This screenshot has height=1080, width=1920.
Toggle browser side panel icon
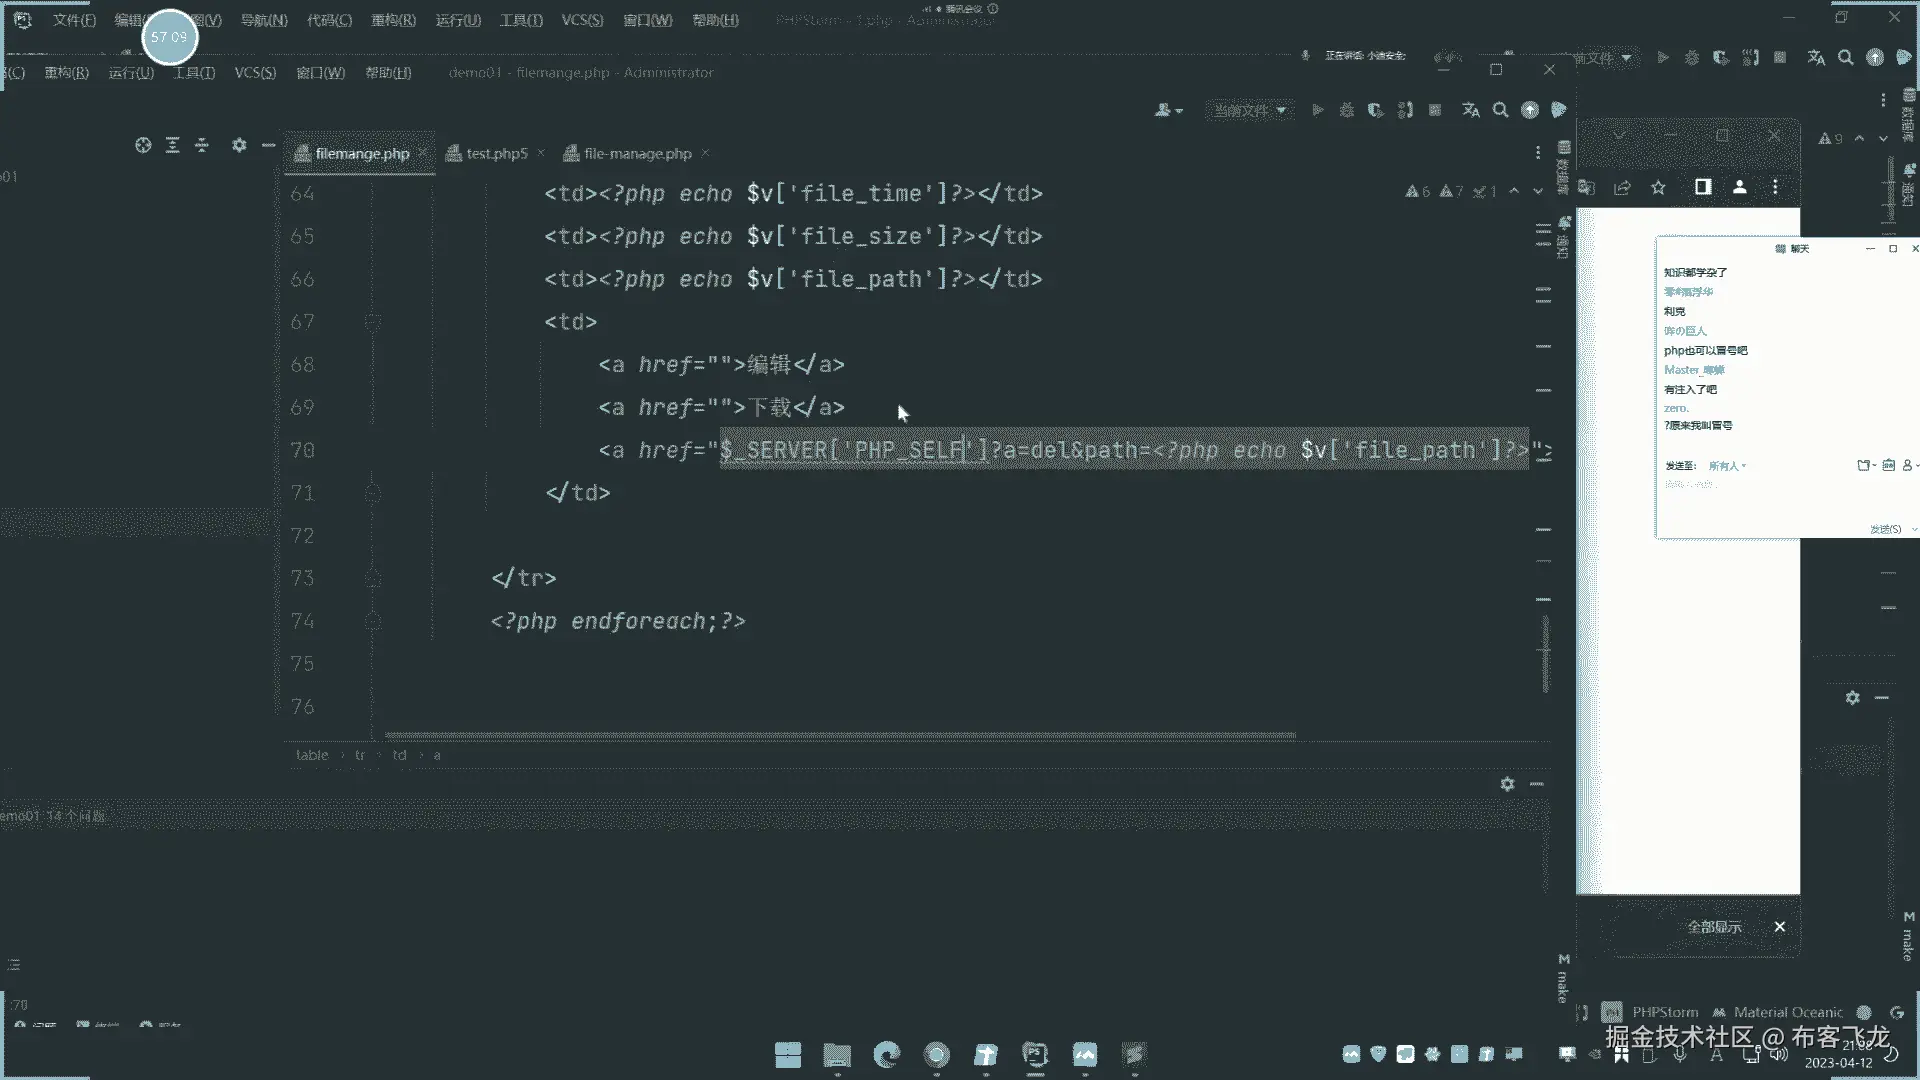pyautogui.click(x=1703, y=187)
